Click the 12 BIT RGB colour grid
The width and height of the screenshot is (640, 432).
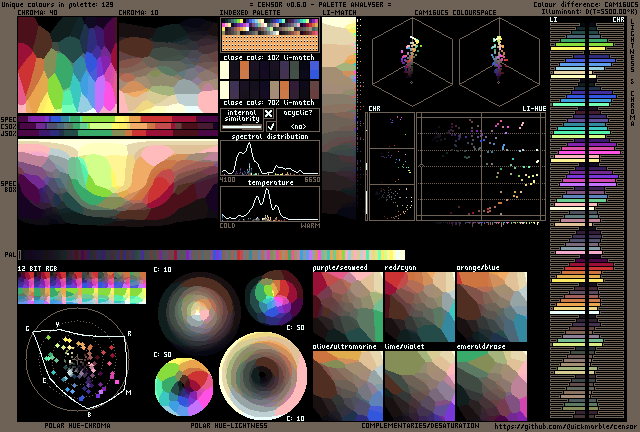(x=82, y=288)
